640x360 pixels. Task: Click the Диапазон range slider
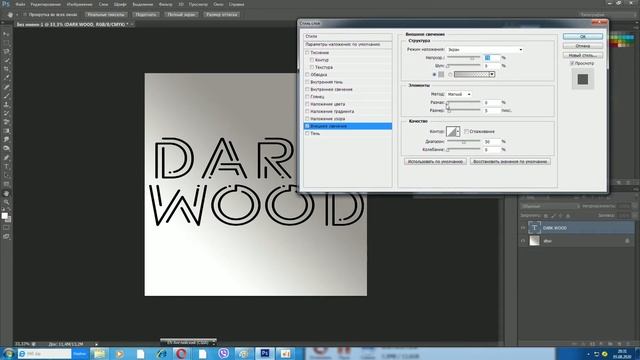pos(463,142)
